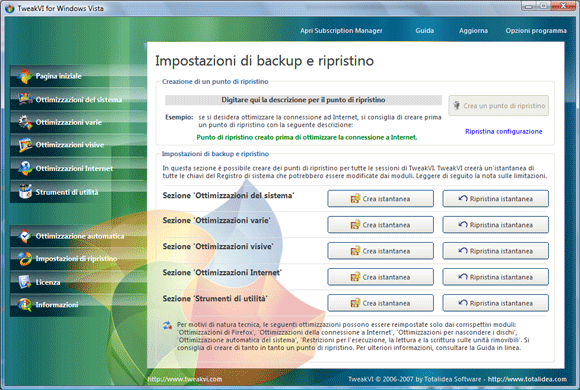Screen dimensions: 580x390
Task: Crea istantanea for Ottimizzazioni del sistema
Action: point(380,199)
